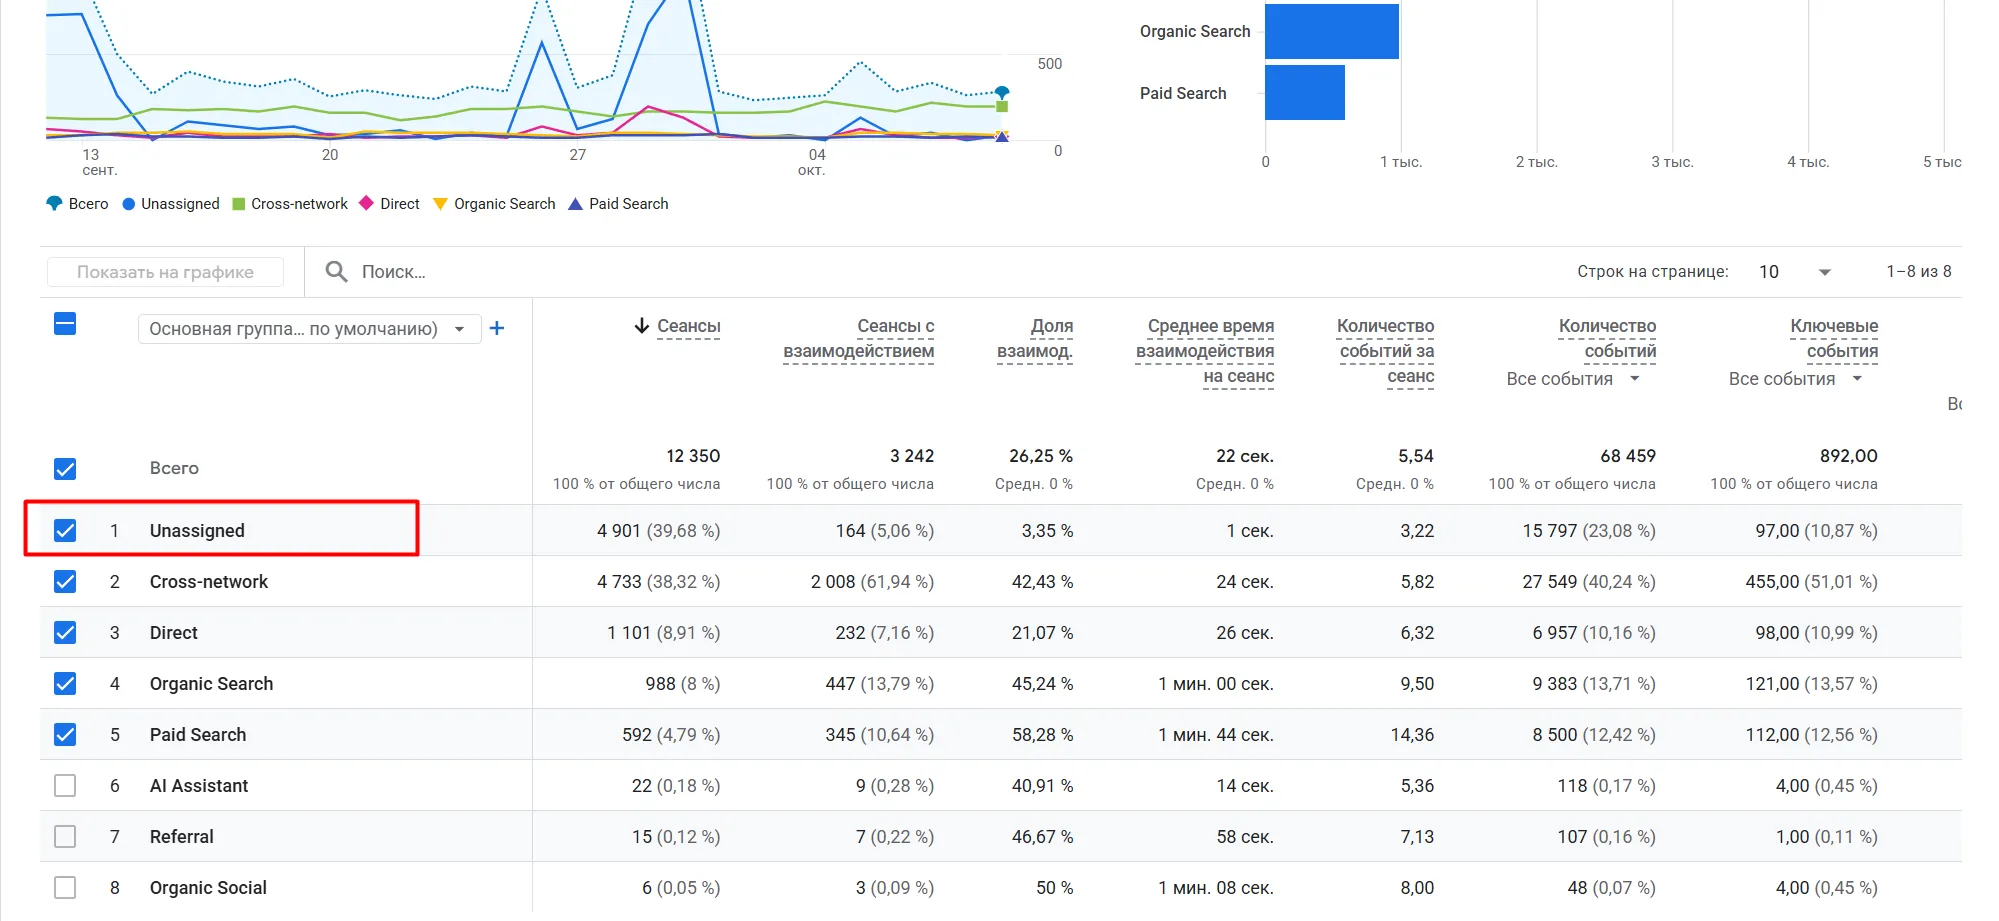Click the 58,28 % engagement rate cell
Image resolution: width=1999 pixels, height=921 pixels.
1042,734
